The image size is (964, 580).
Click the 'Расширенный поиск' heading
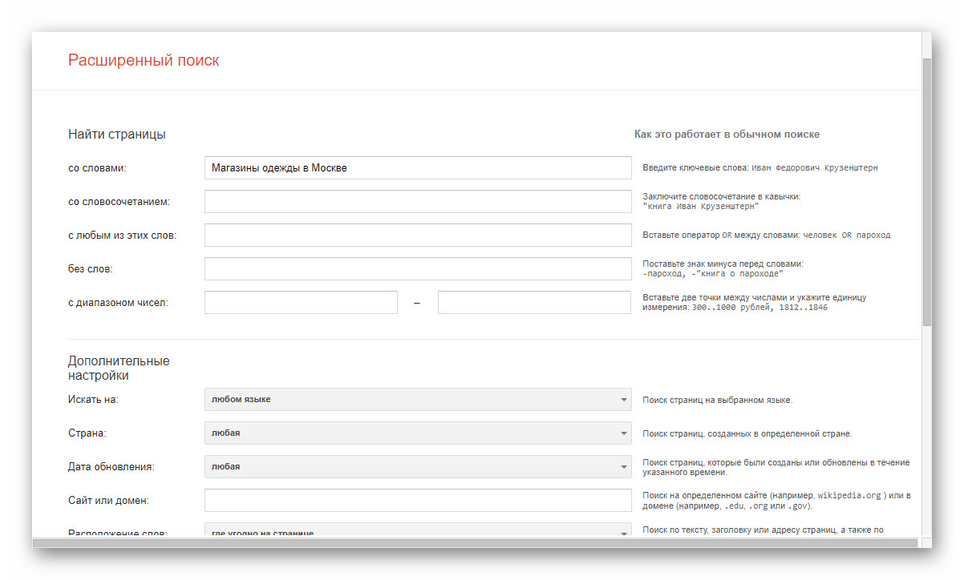pyautogui.click(x=143, y=60)
